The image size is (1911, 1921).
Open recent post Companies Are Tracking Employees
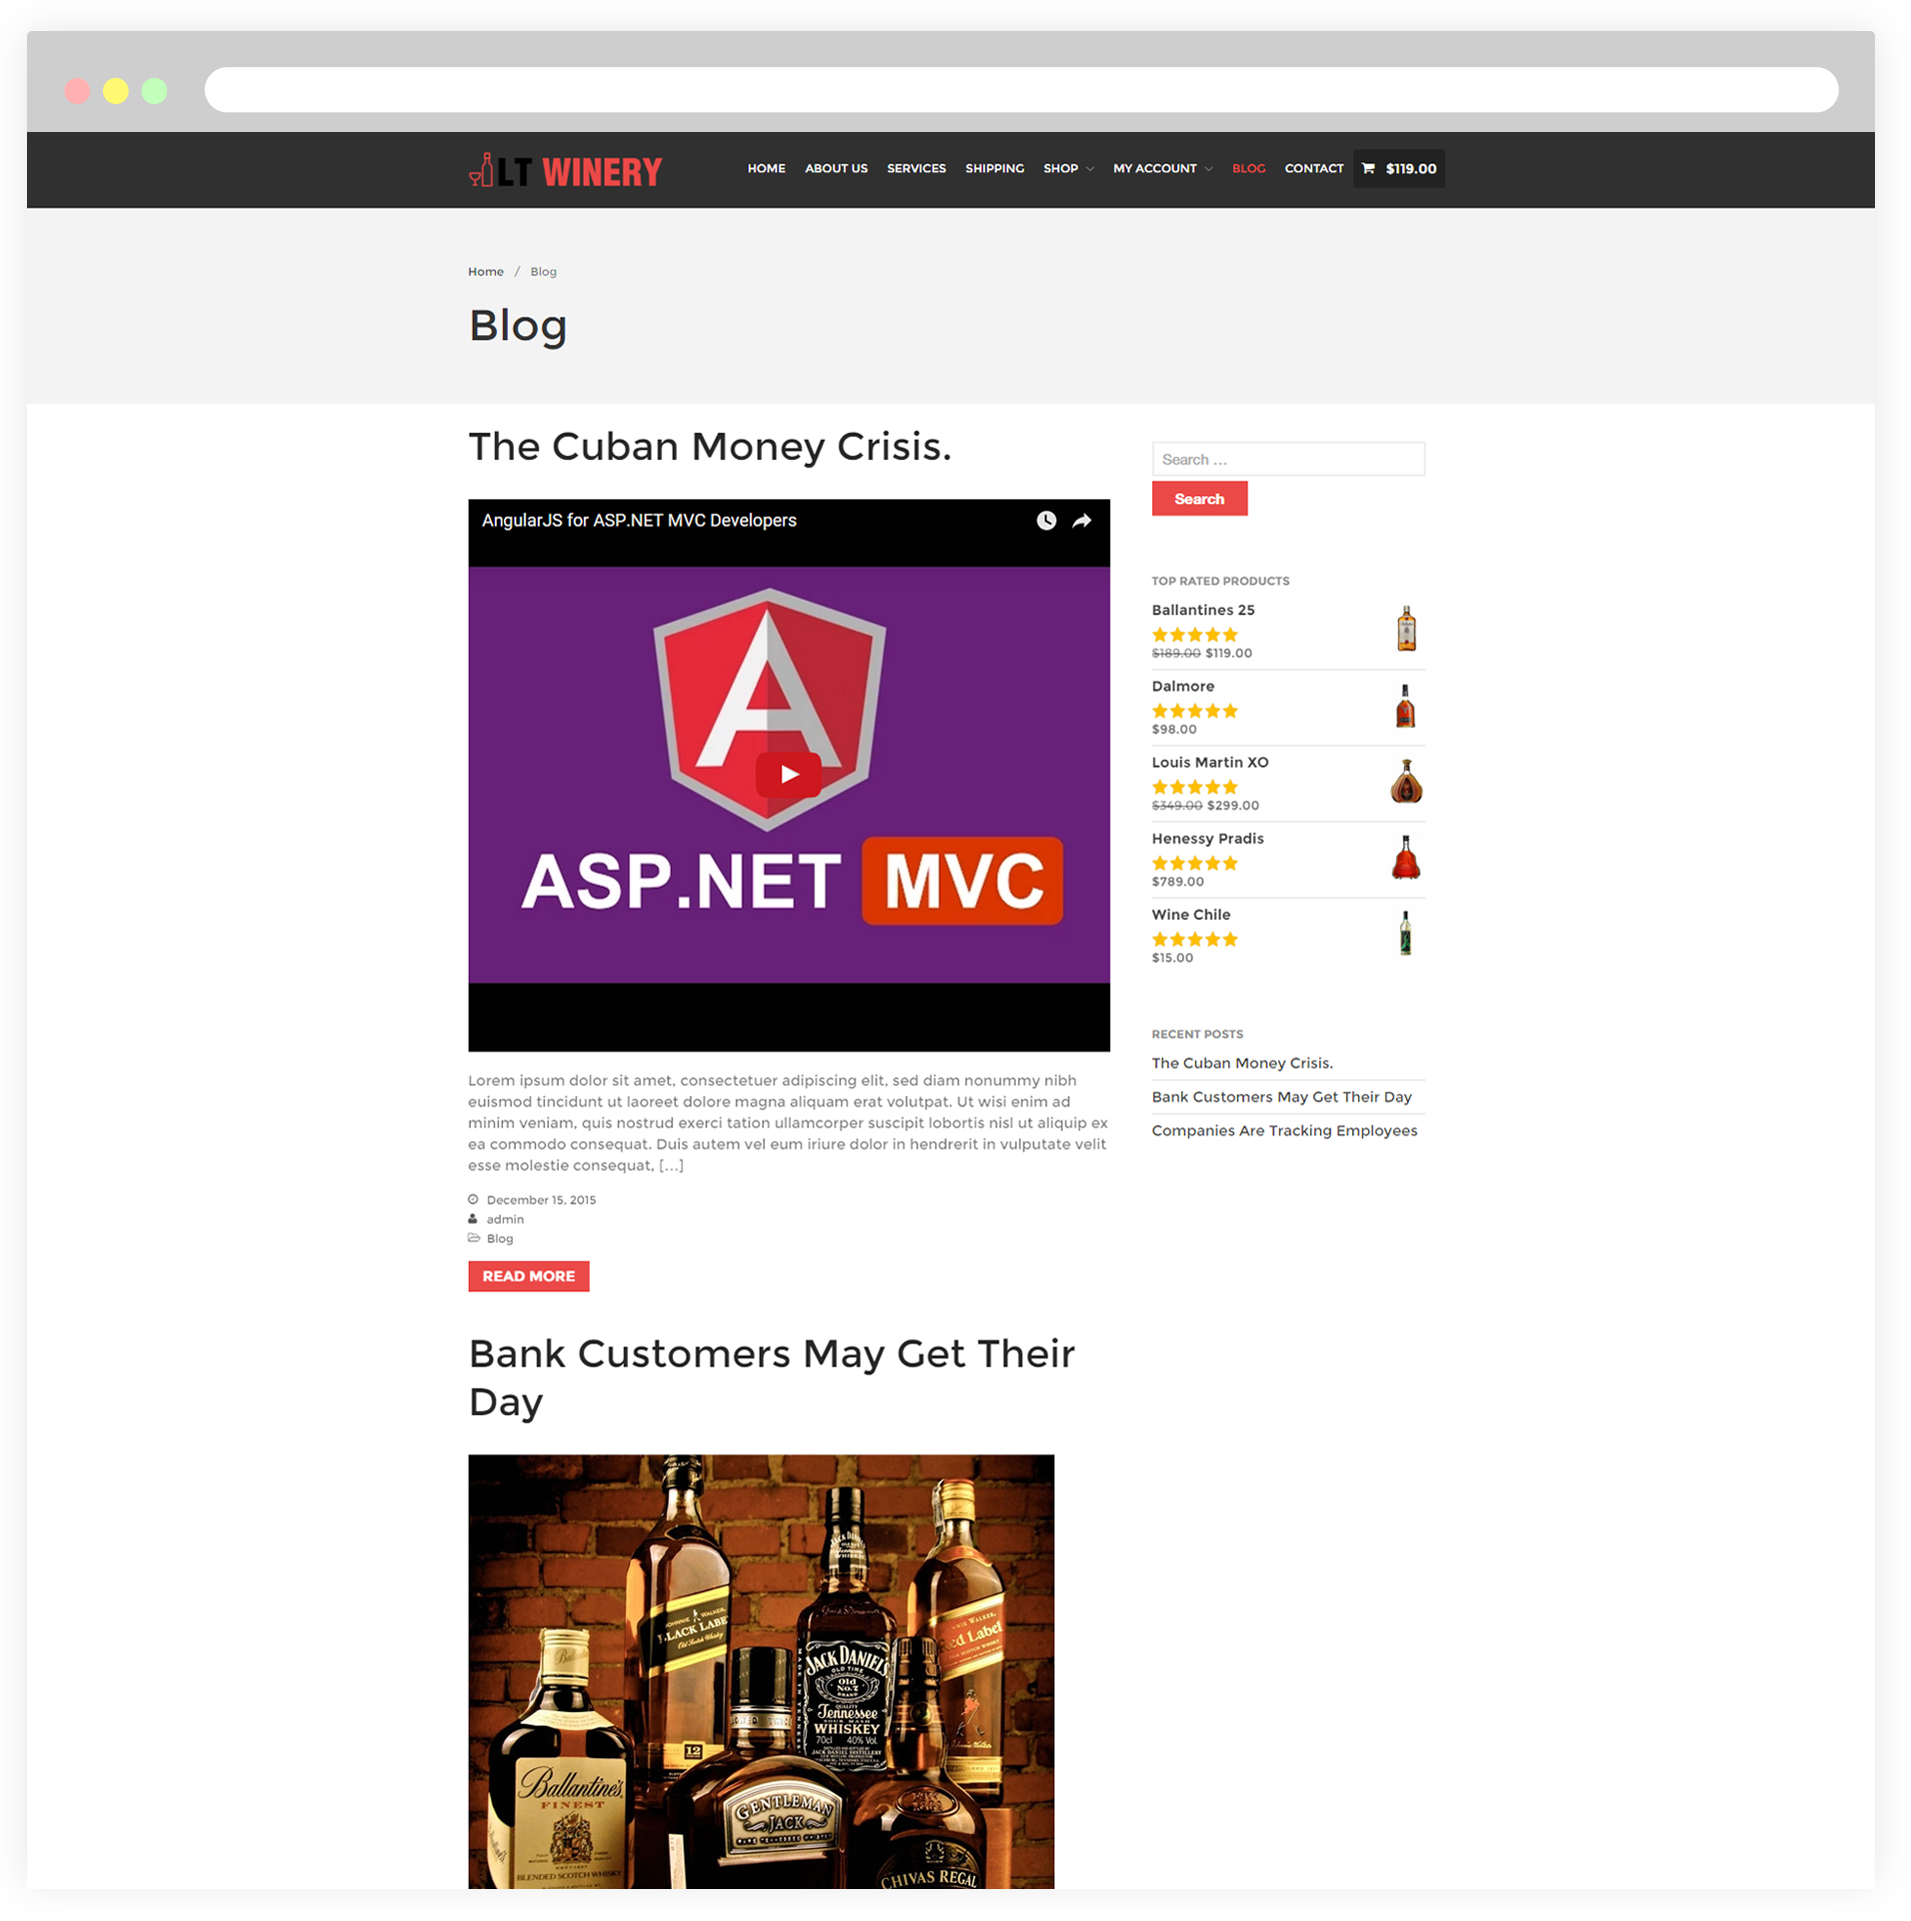[x=1284, y=1131]
